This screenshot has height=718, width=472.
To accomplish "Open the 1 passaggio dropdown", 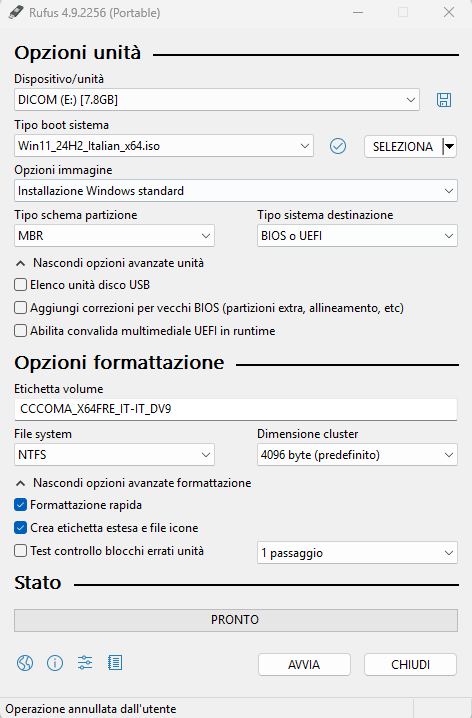I will tap(357, 553).
